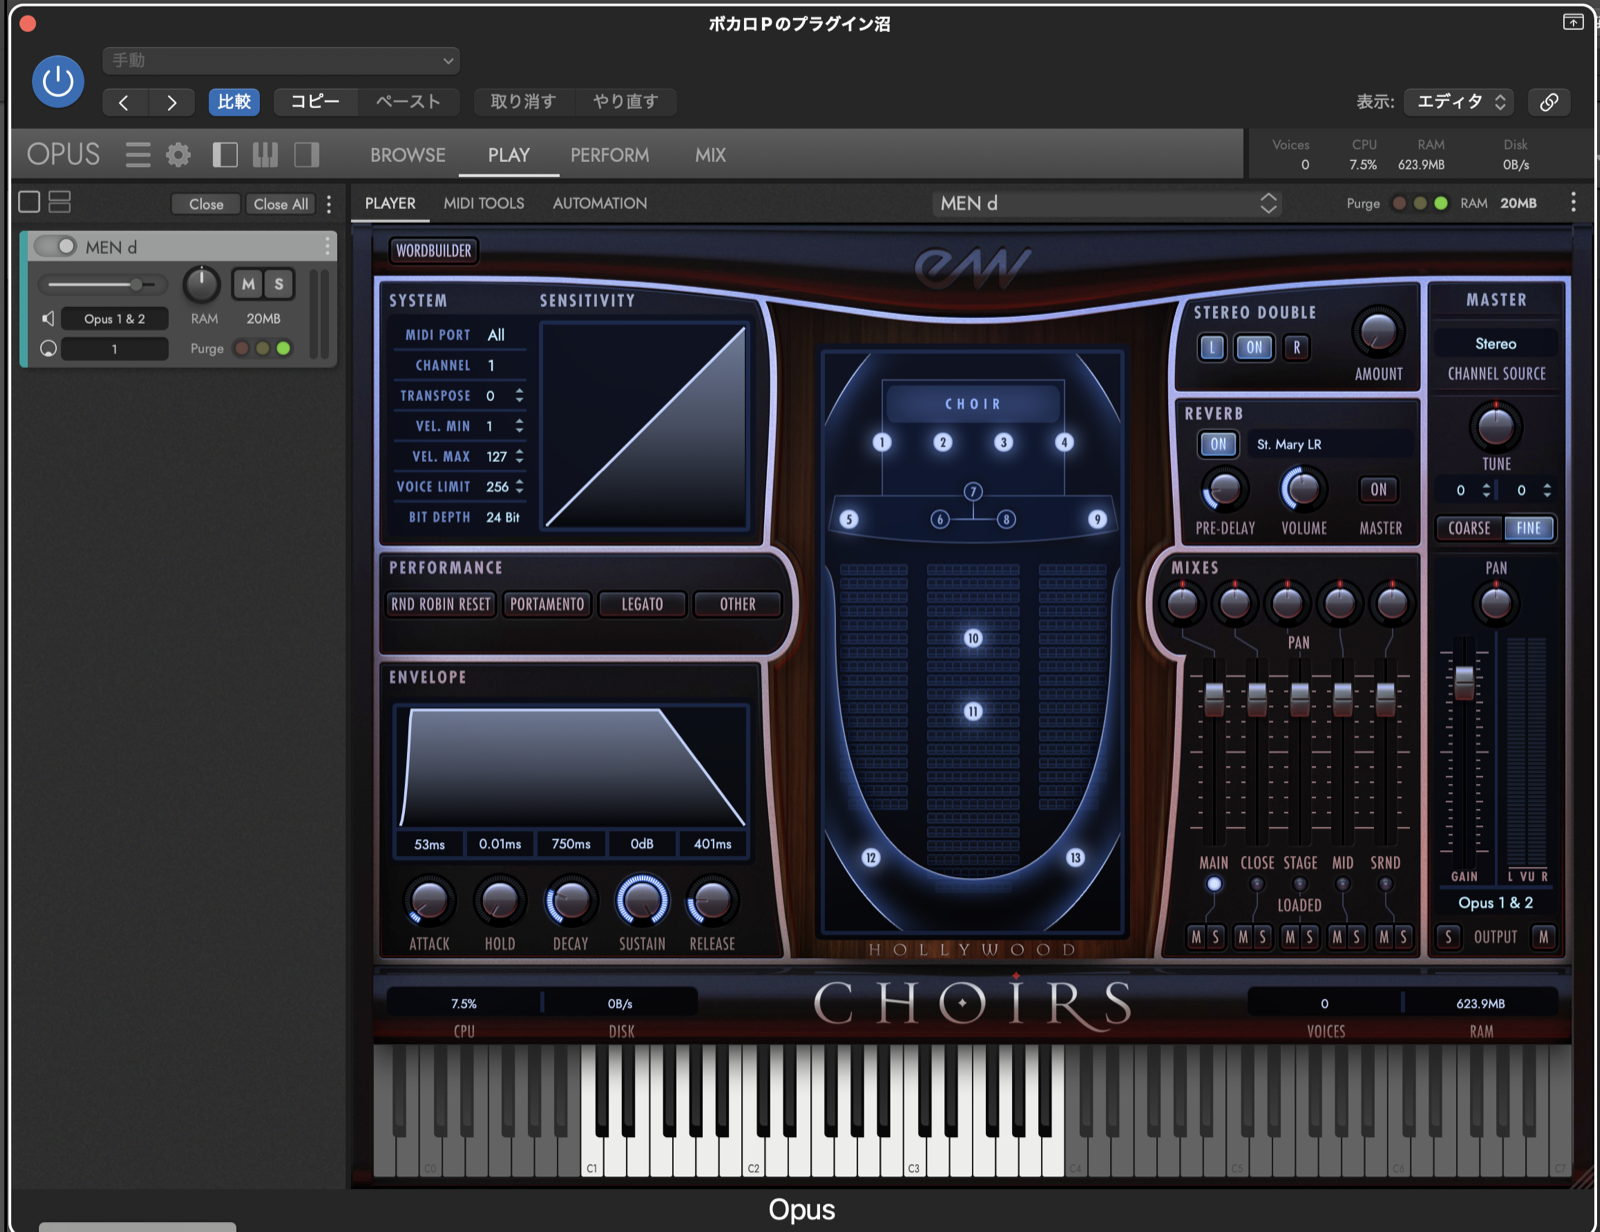Click the 比較 compare button
Image resolution: width=1600 pixels, height=1232 pixels.
point(234,102)
